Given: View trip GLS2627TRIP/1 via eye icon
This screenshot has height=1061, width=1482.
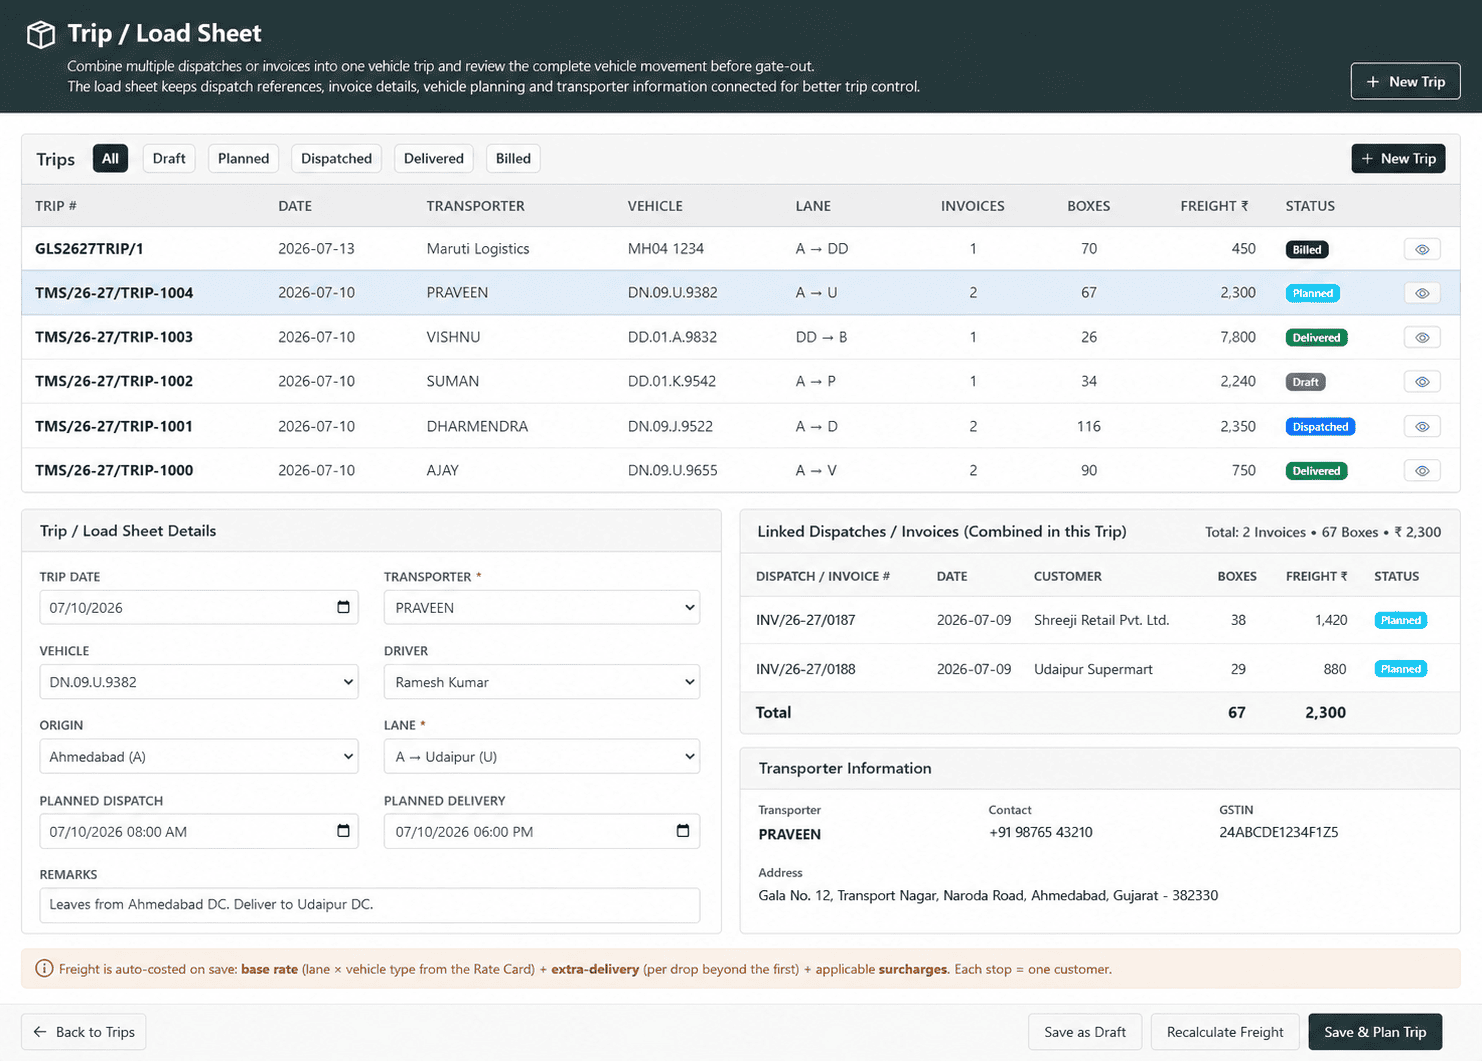Looking at the screenshot, I should 1422,249.
